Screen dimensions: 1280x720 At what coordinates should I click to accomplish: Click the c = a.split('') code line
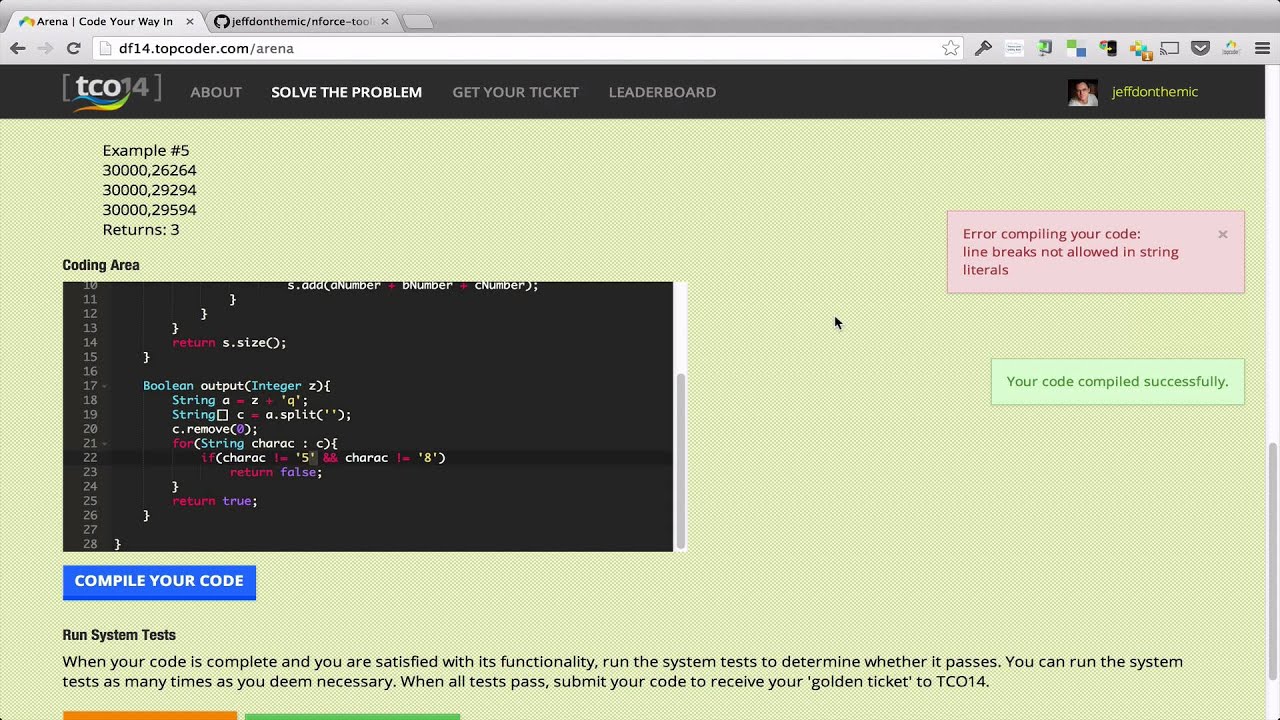[x=261, y=415]
